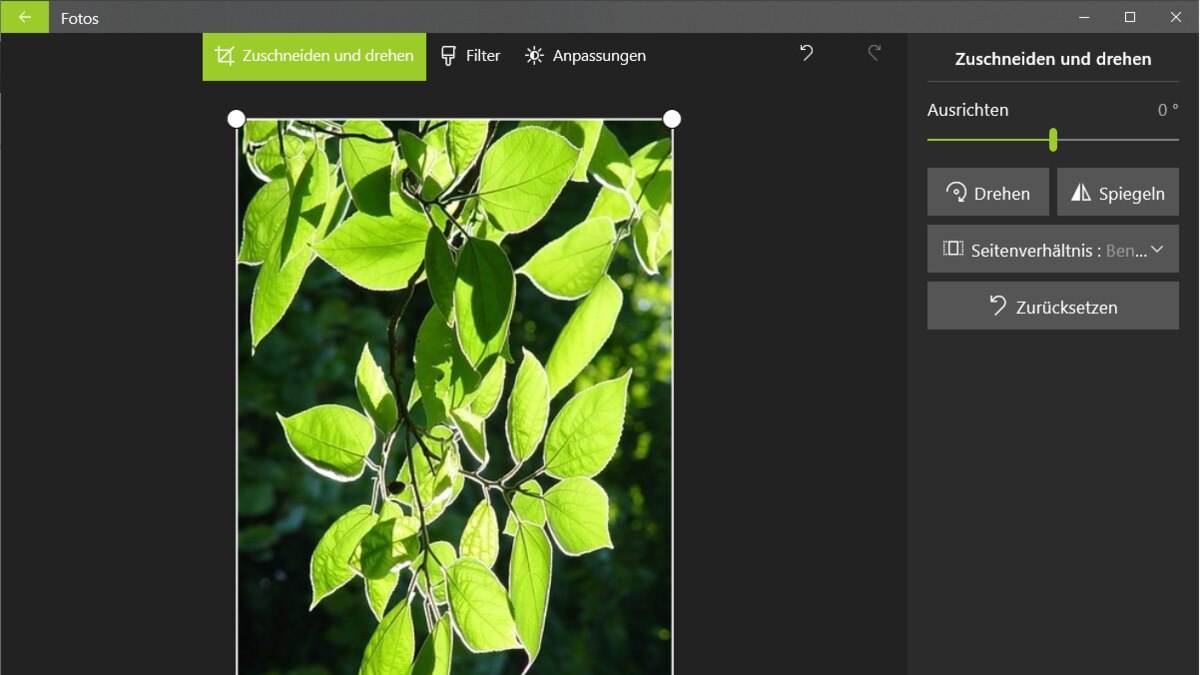Maximize the Fotos window

[x=1129, y=17]
